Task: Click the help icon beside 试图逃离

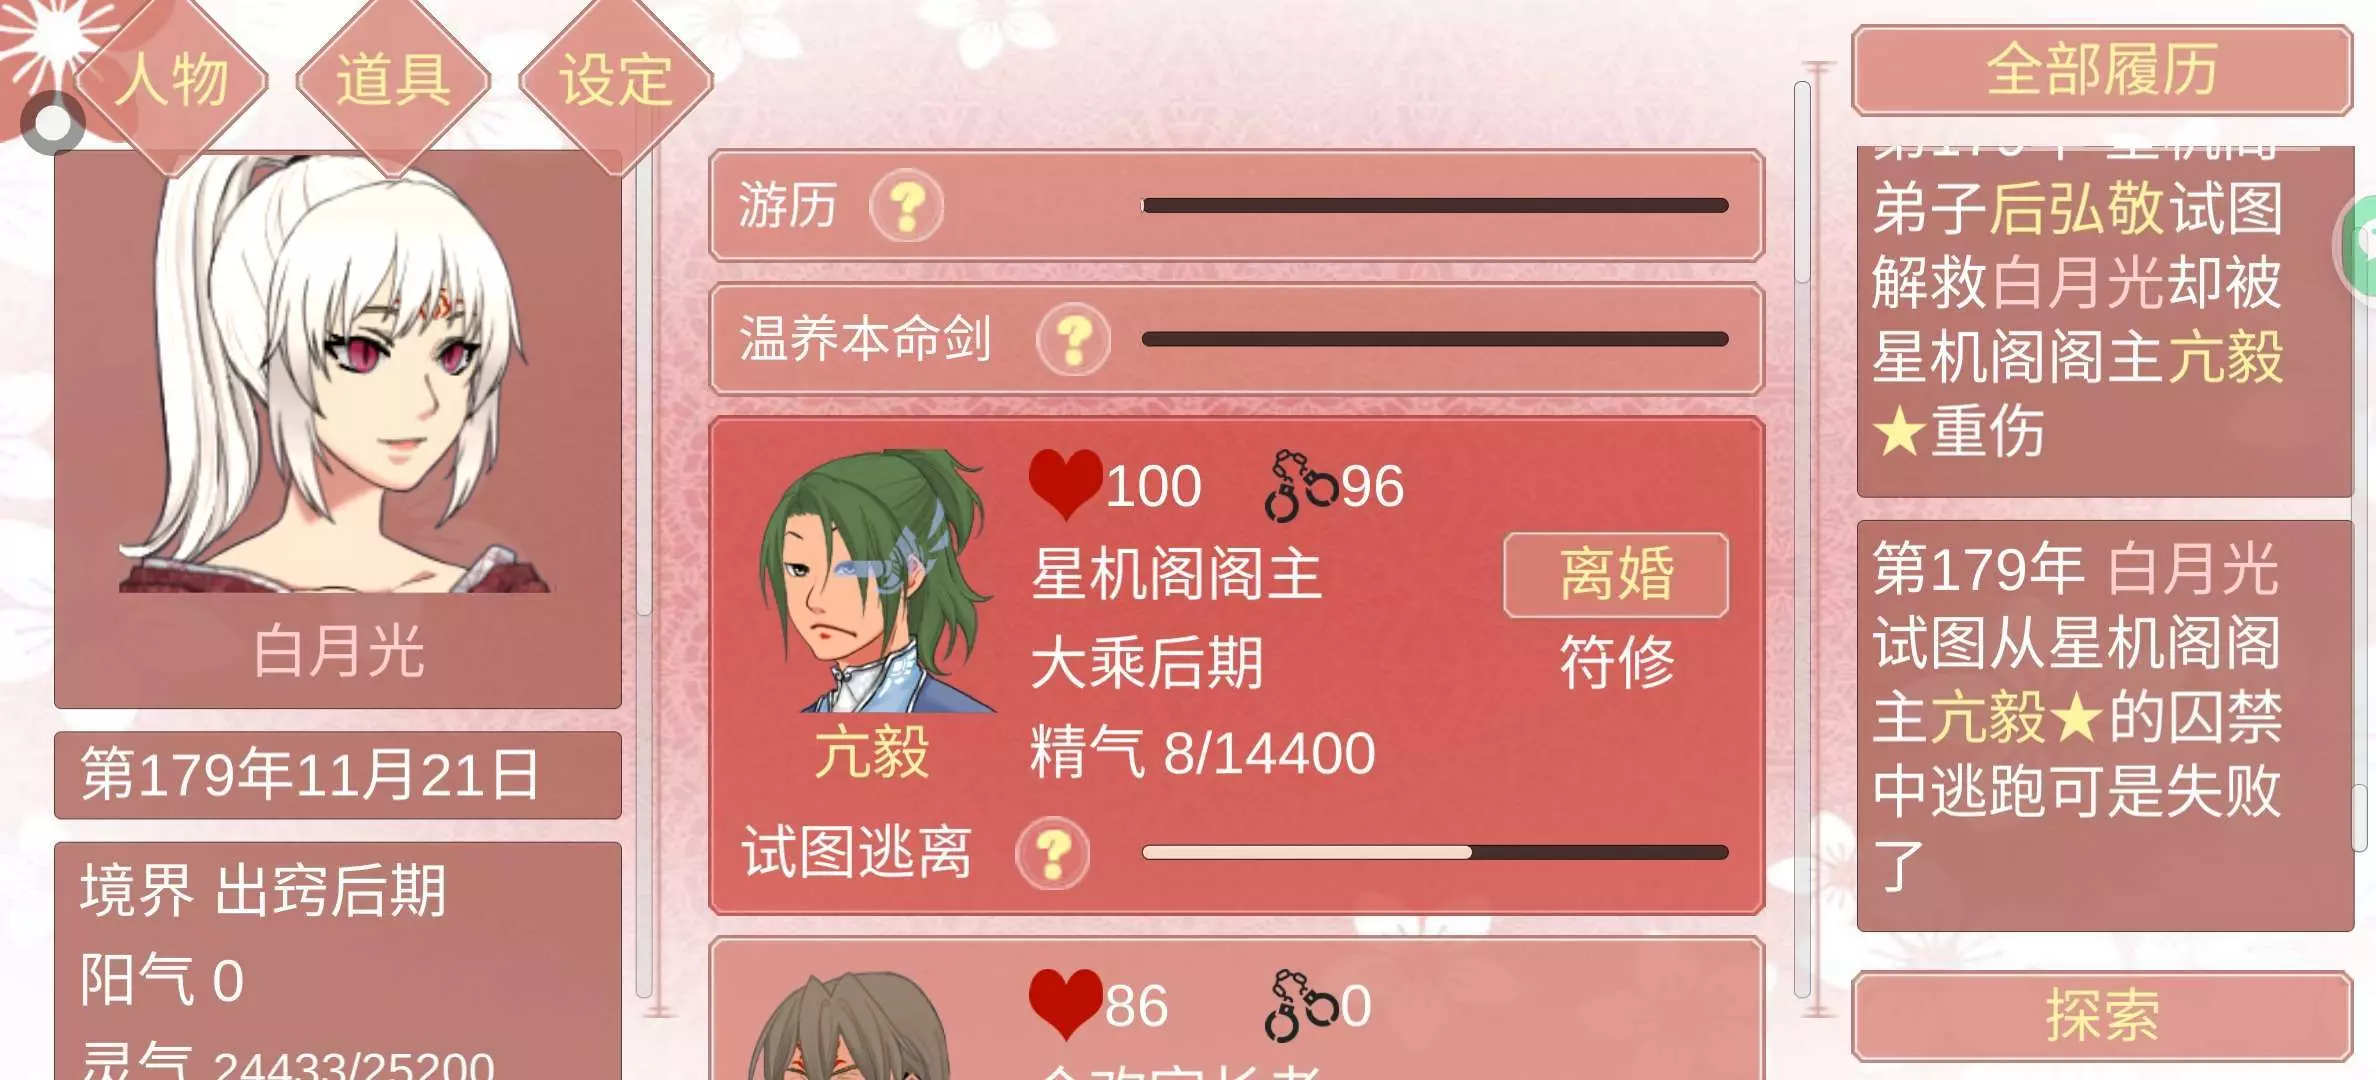Action: point(1053,853)
